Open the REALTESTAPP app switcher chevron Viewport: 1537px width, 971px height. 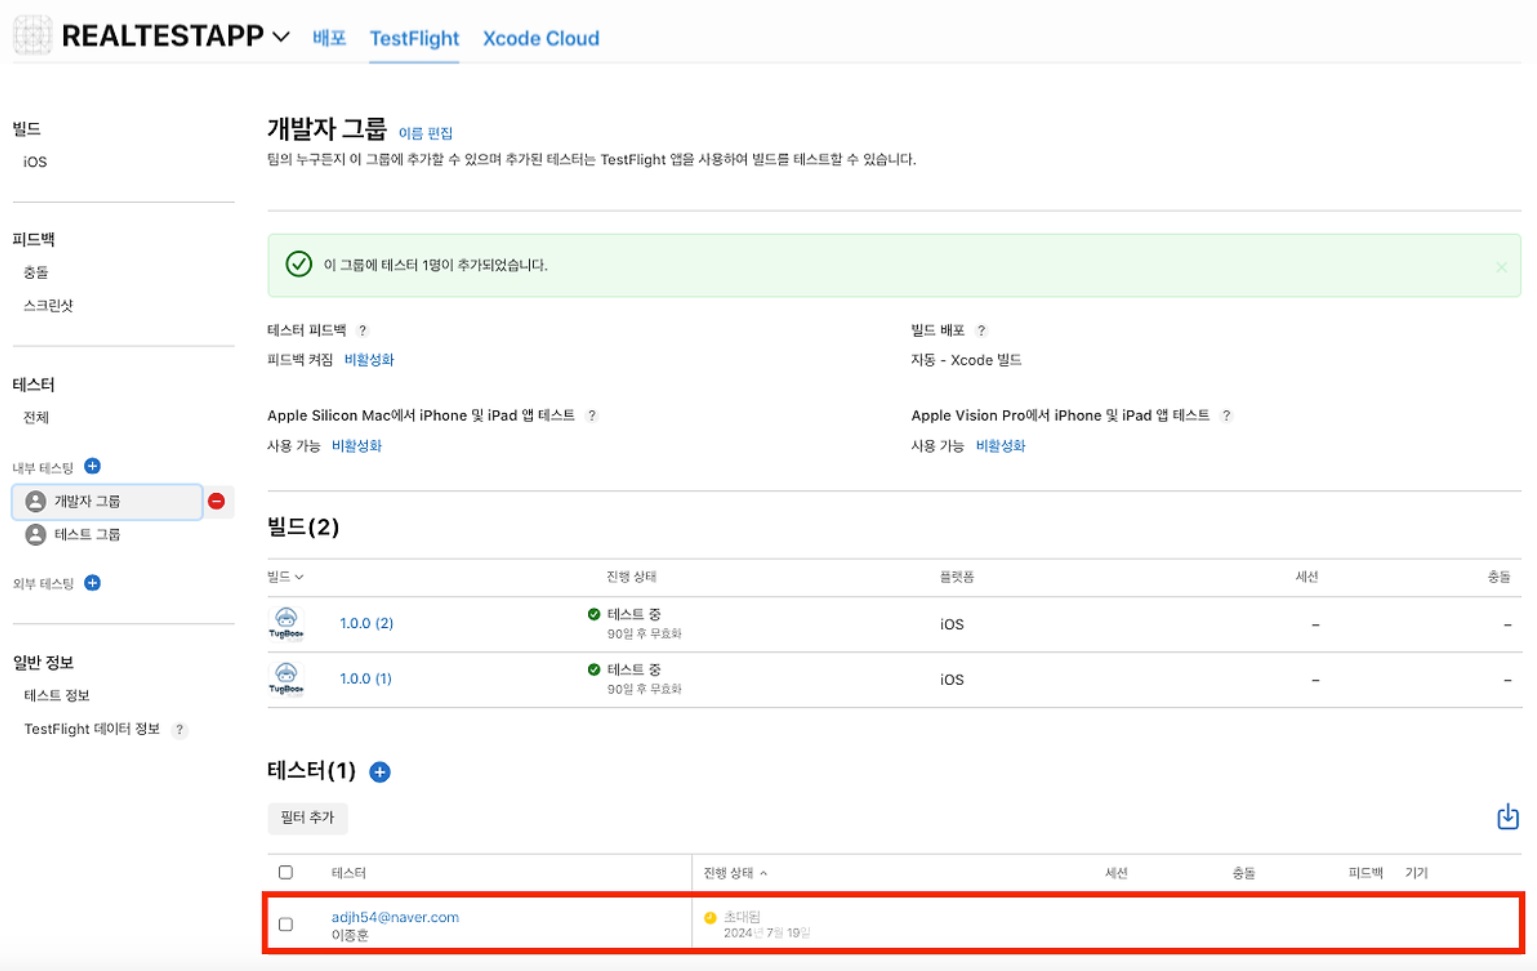coord(281,37)
